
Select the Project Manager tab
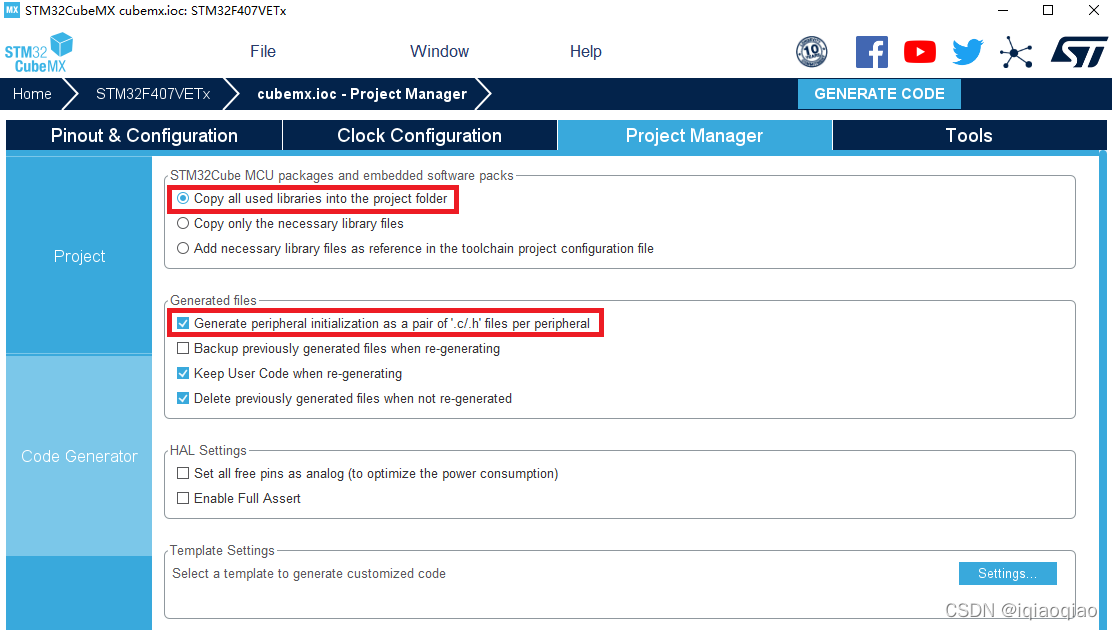[694, 136]
